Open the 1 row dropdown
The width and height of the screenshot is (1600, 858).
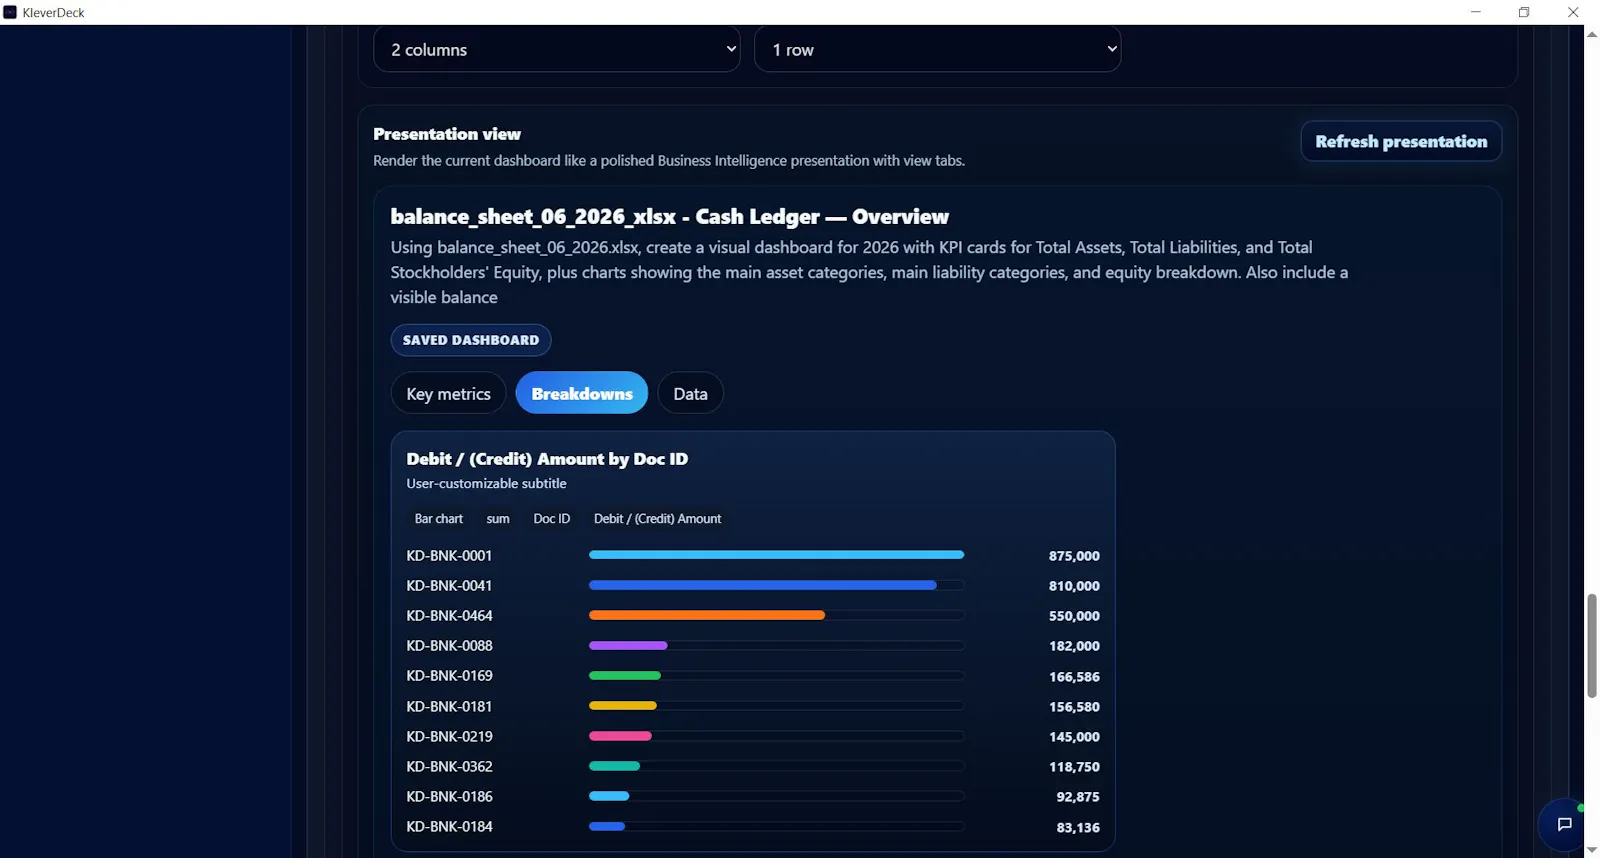click(x=938, y=49)
